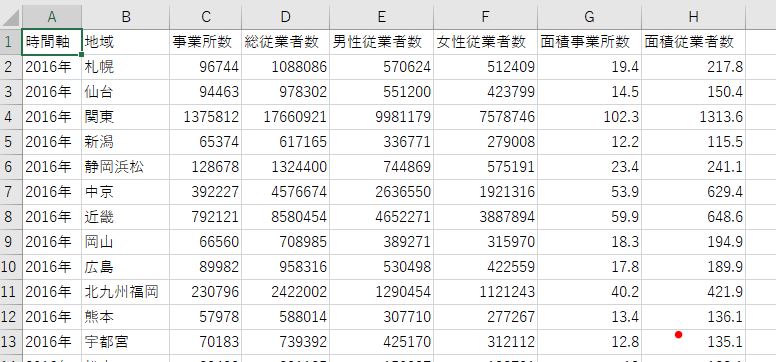Select row 10 header
The height and width of the screenshot is (362, 776).
pyautogui.click(x=11, y=267)
